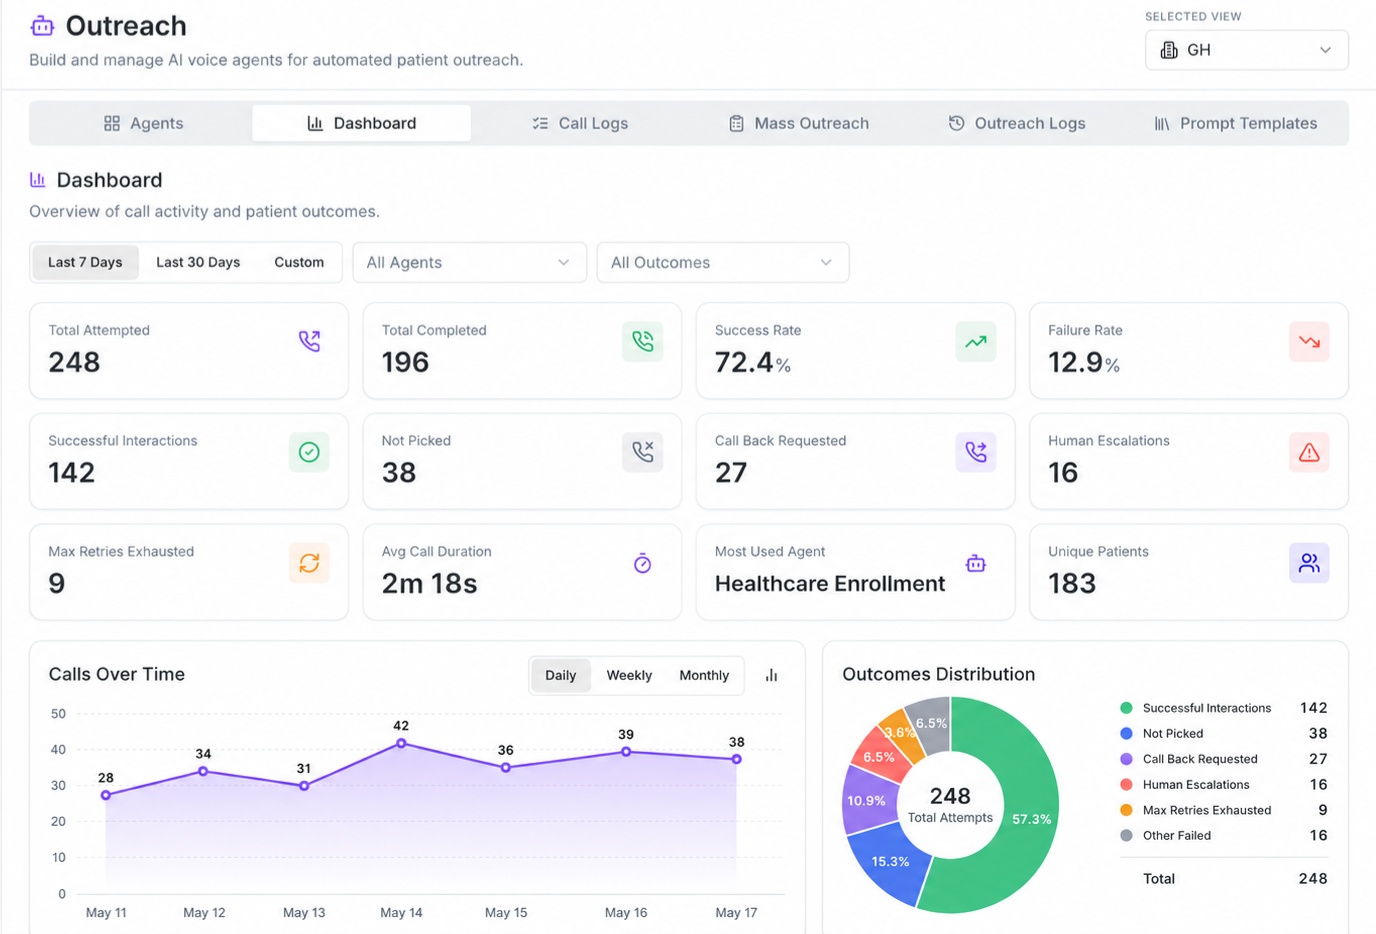The width and height of the screenshot is (1376, 934).
Task: Click the Avg Call Duration stopwatch icon
Action: [642, 564]
